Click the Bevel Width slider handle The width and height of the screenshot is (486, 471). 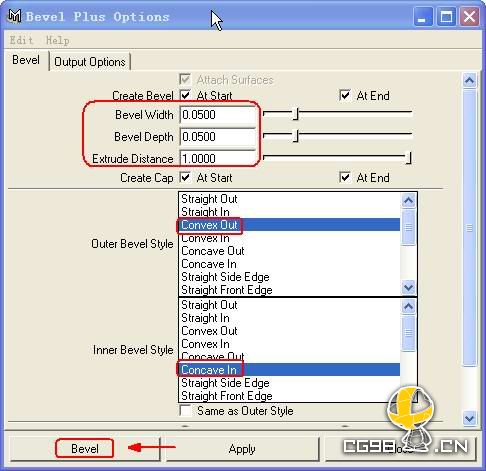pyautogui.click(x=296, y=114)
